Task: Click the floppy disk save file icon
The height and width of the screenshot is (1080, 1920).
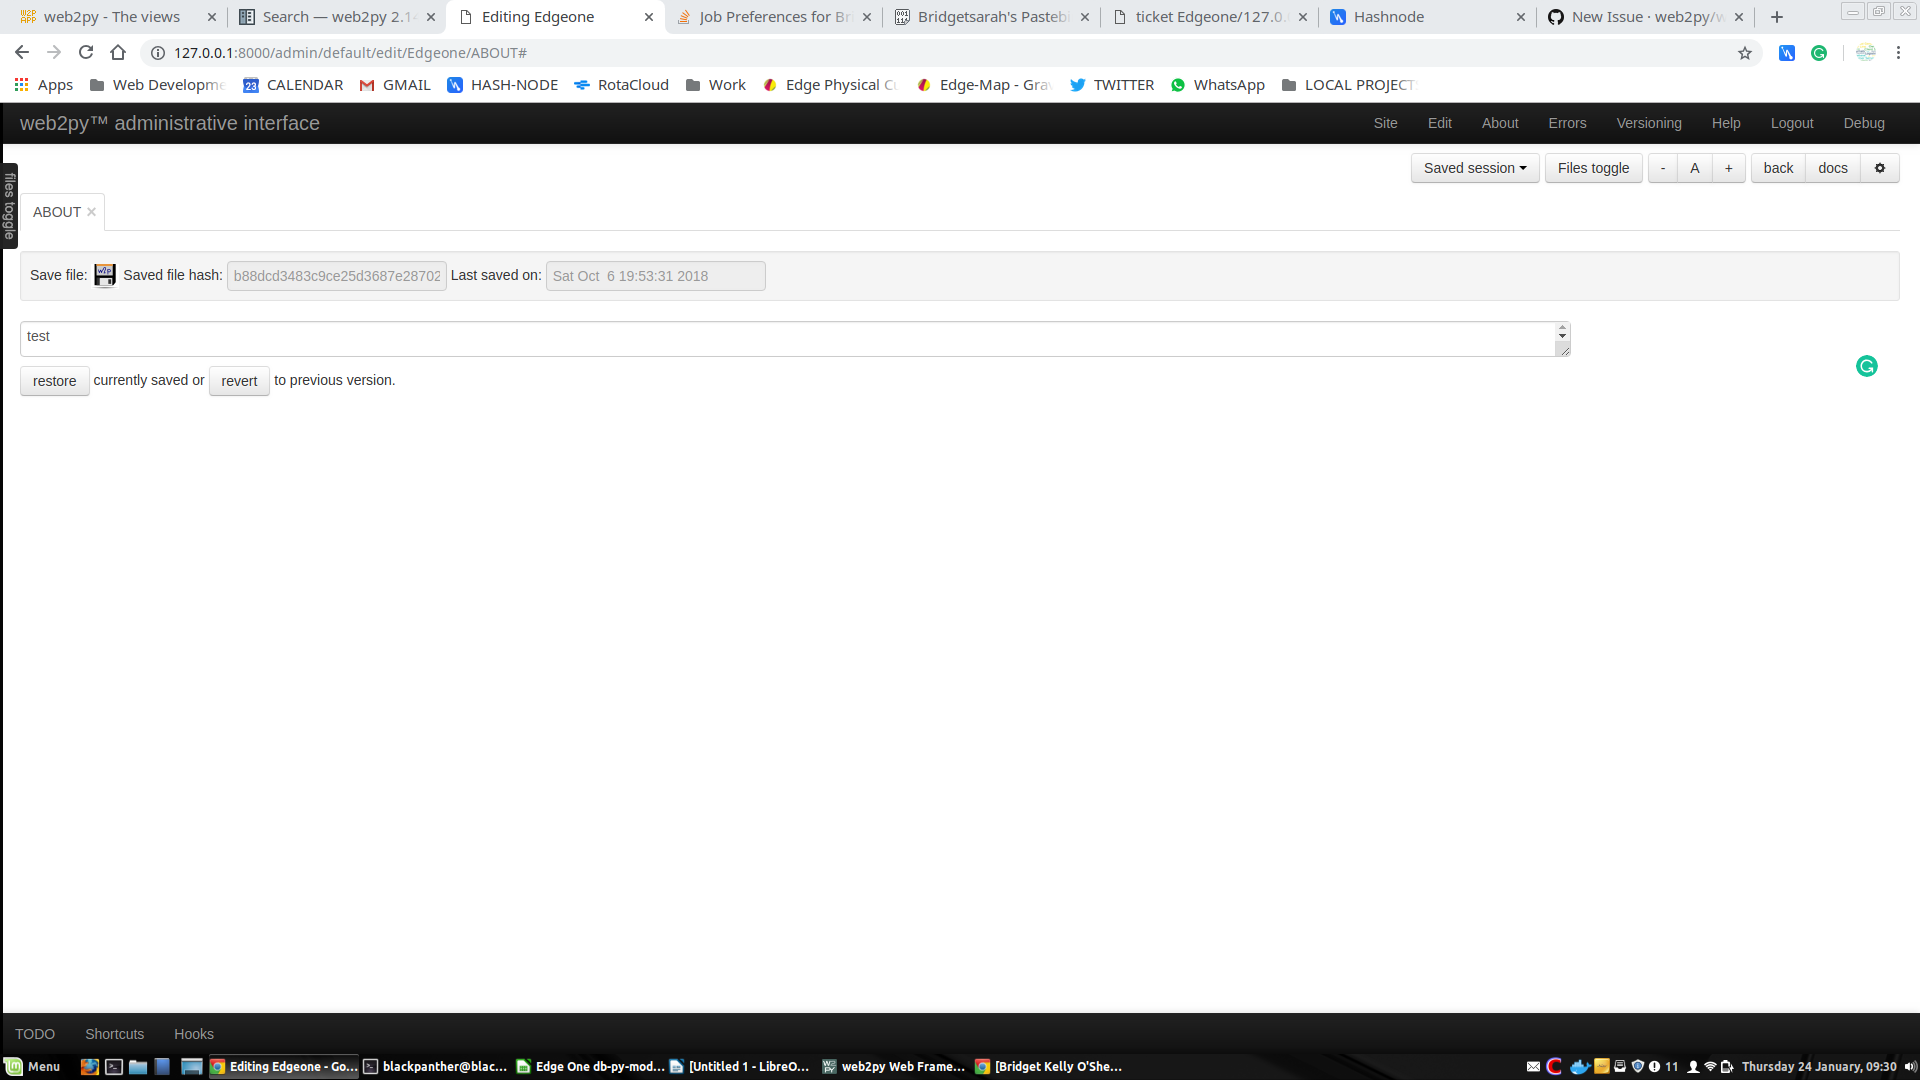Action: 105,276
